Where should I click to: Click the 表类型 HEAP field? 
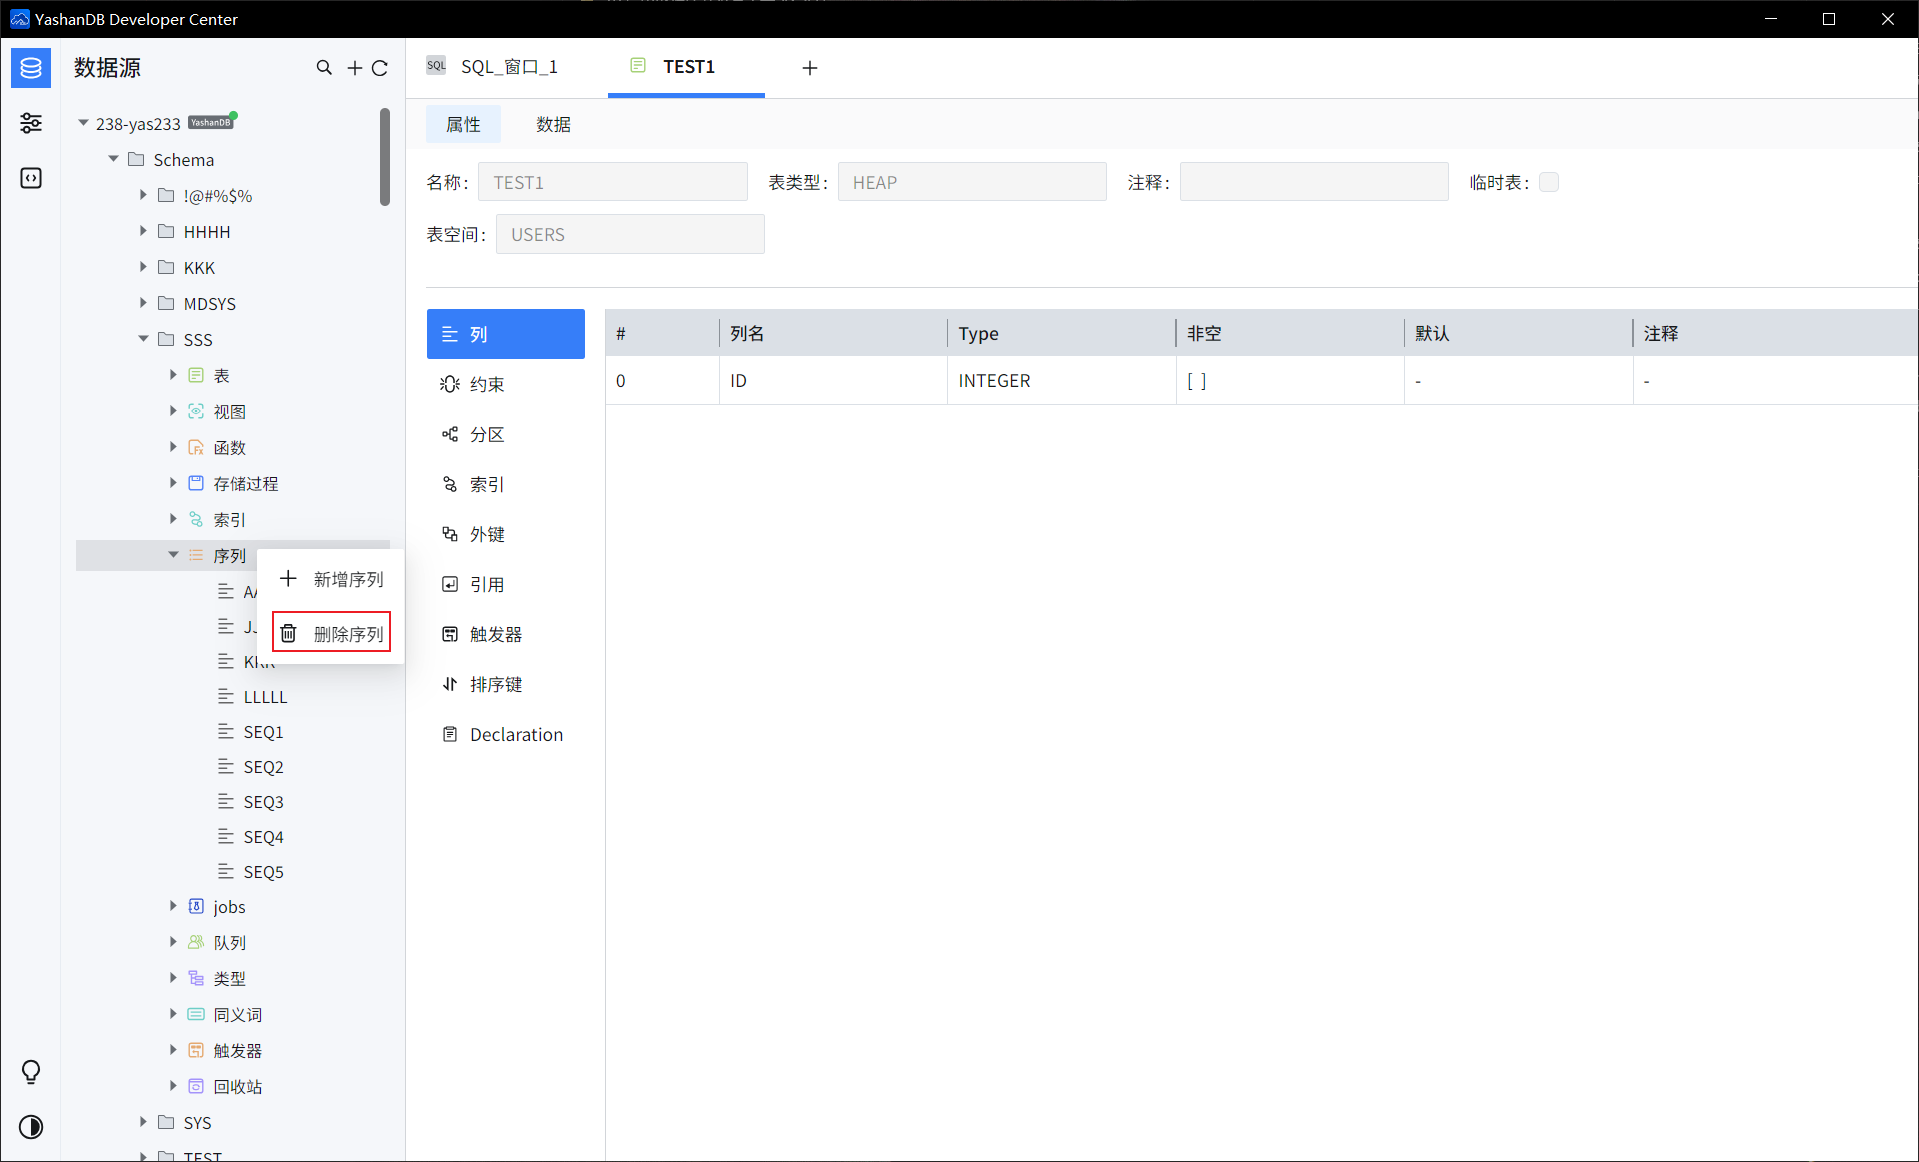coord(972,182)
